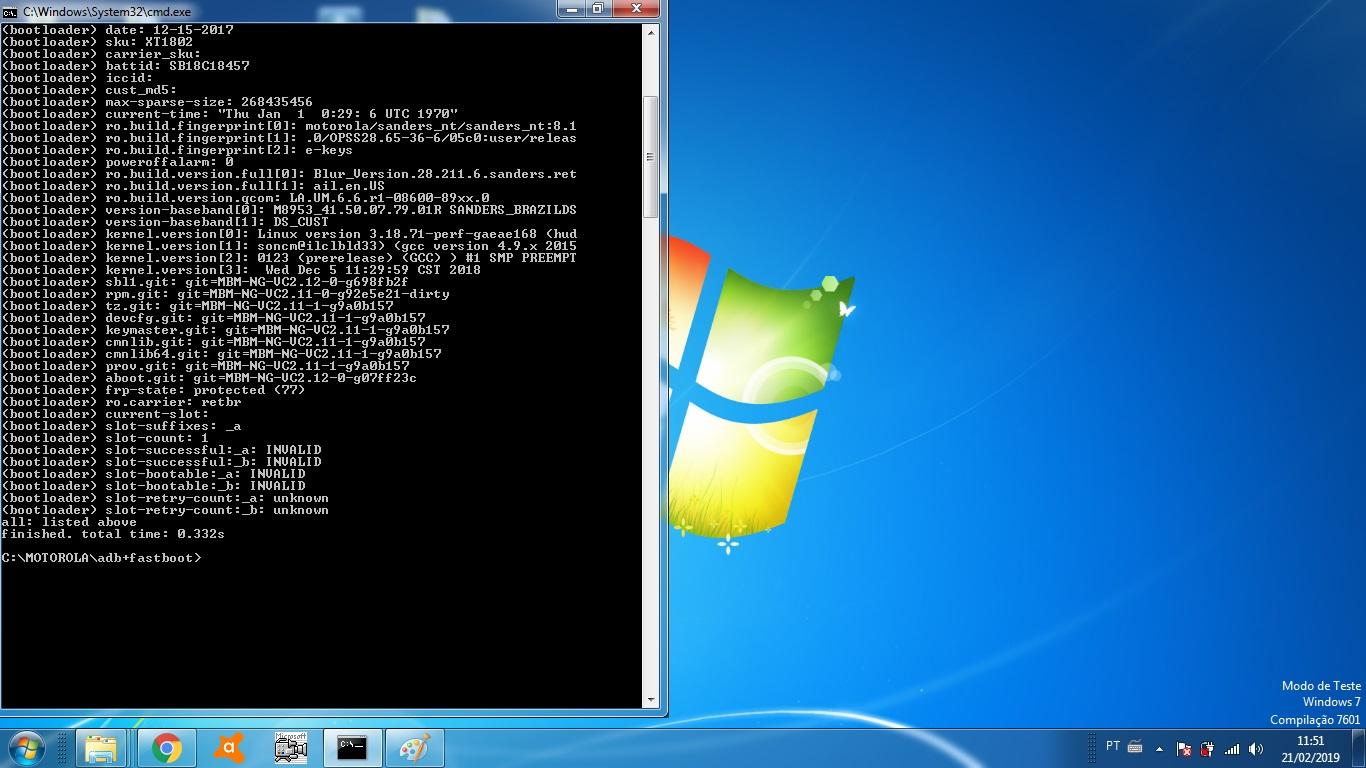The image size is (1366, 768).
Task: Click the 'poweroffalarm: 0' line
Action: [117, 162]
